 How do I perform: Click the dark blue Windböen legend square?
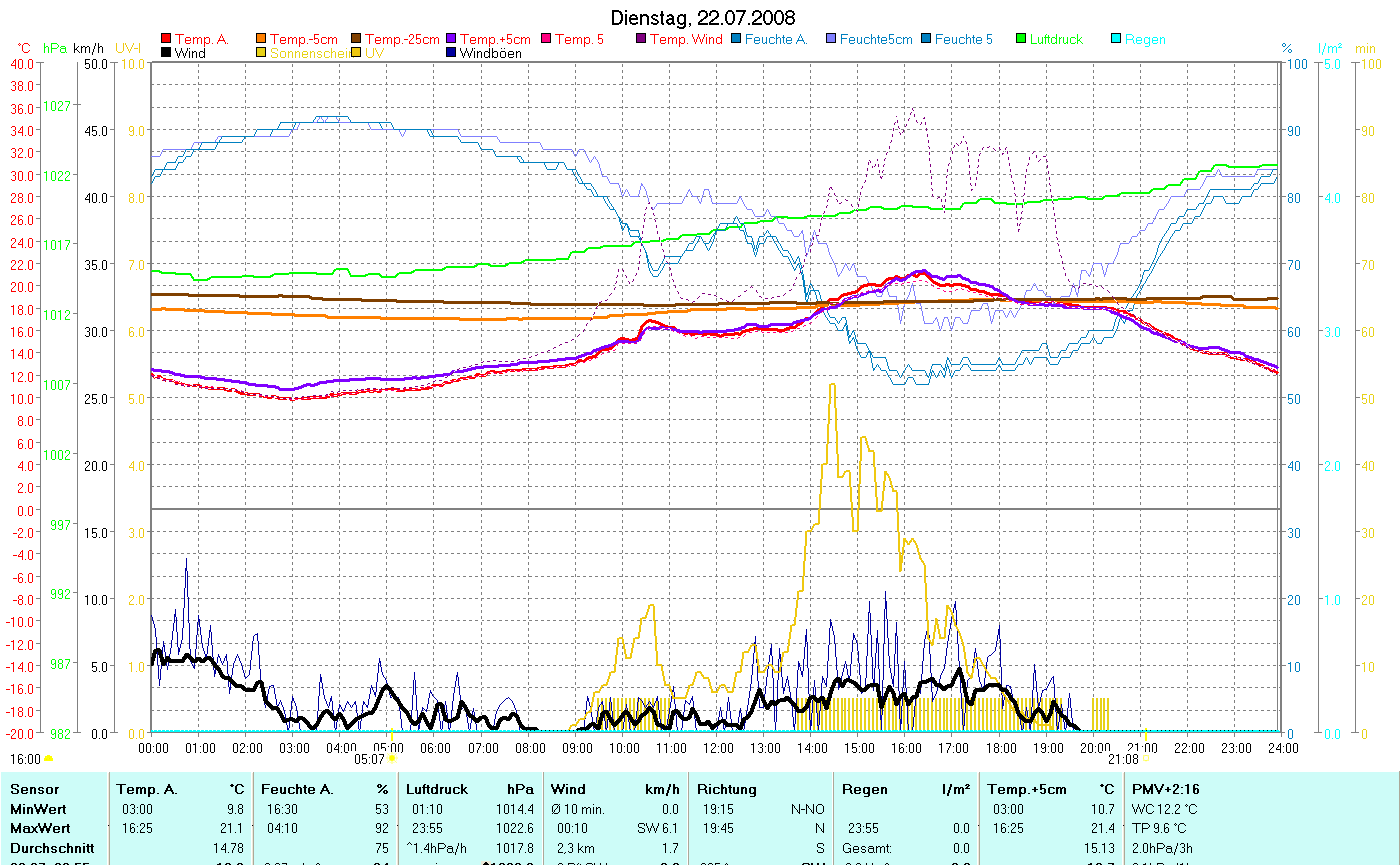(x=451, y=53)
